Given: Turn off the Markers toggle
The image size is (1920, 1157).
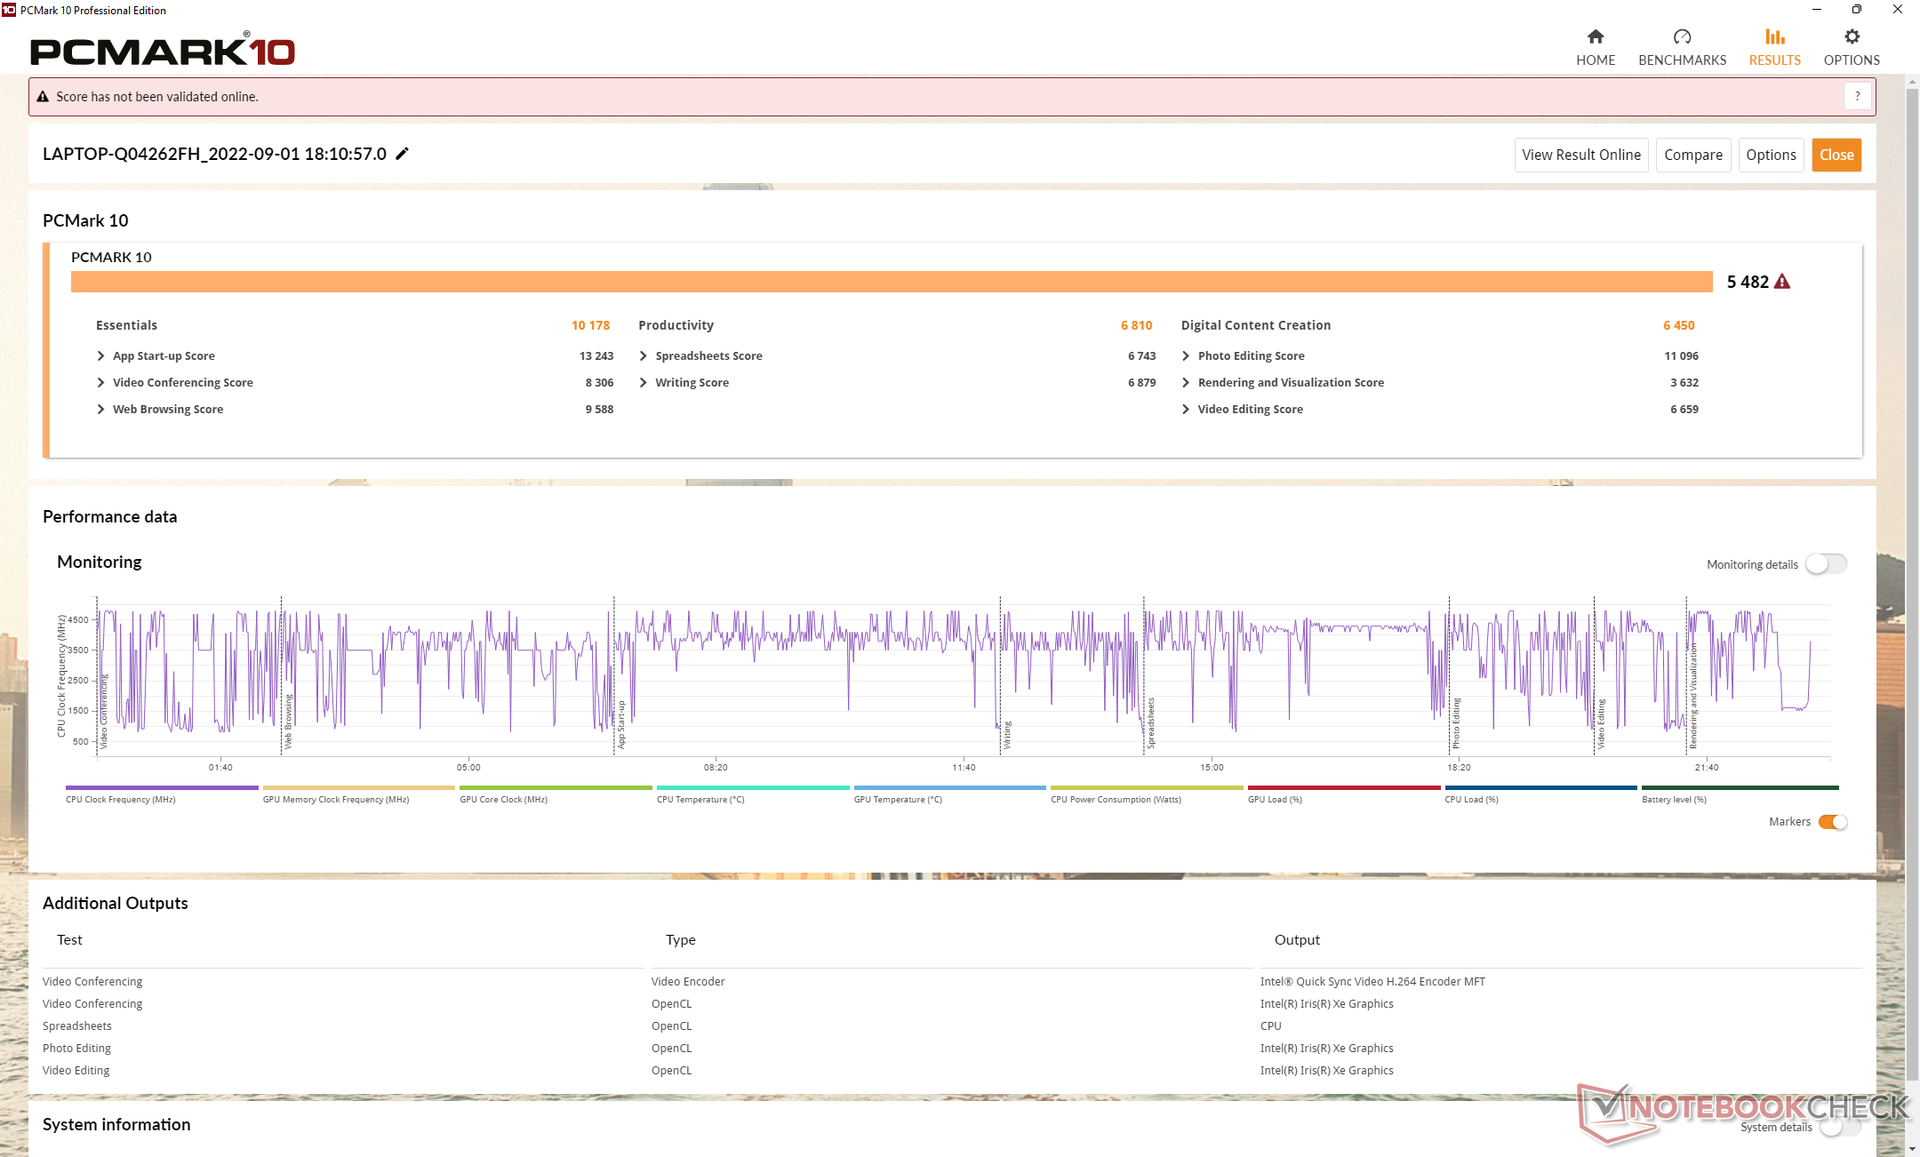Looking at the screenshot, I should tap(1832, 822).
